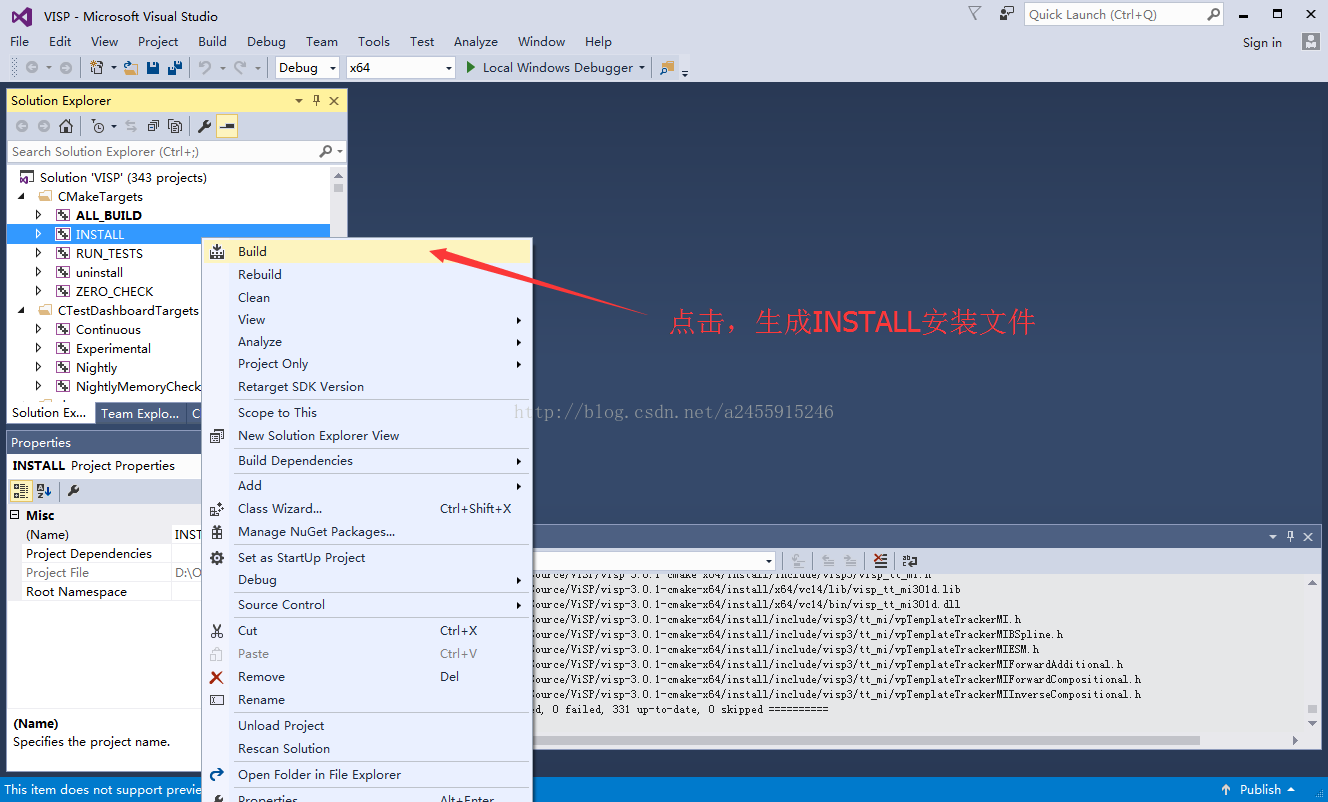Select Retarget SDK Version entry
The width and height of the screenshot is (1328, 802).
point(367,387)
